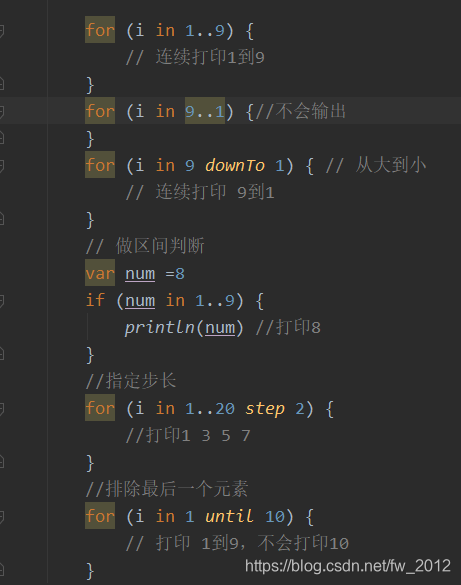Image resolution: width=461 pixels, height=585 pixels.
Task: Click the comment '//打印8'
Action: pyautogui.click(x=288, y=327)
